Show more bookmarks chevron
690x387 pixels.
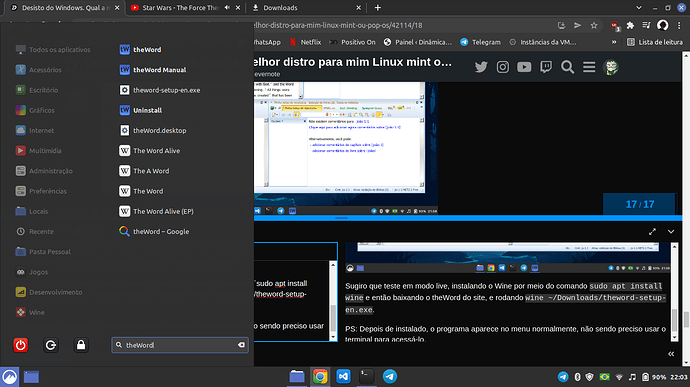614,42
